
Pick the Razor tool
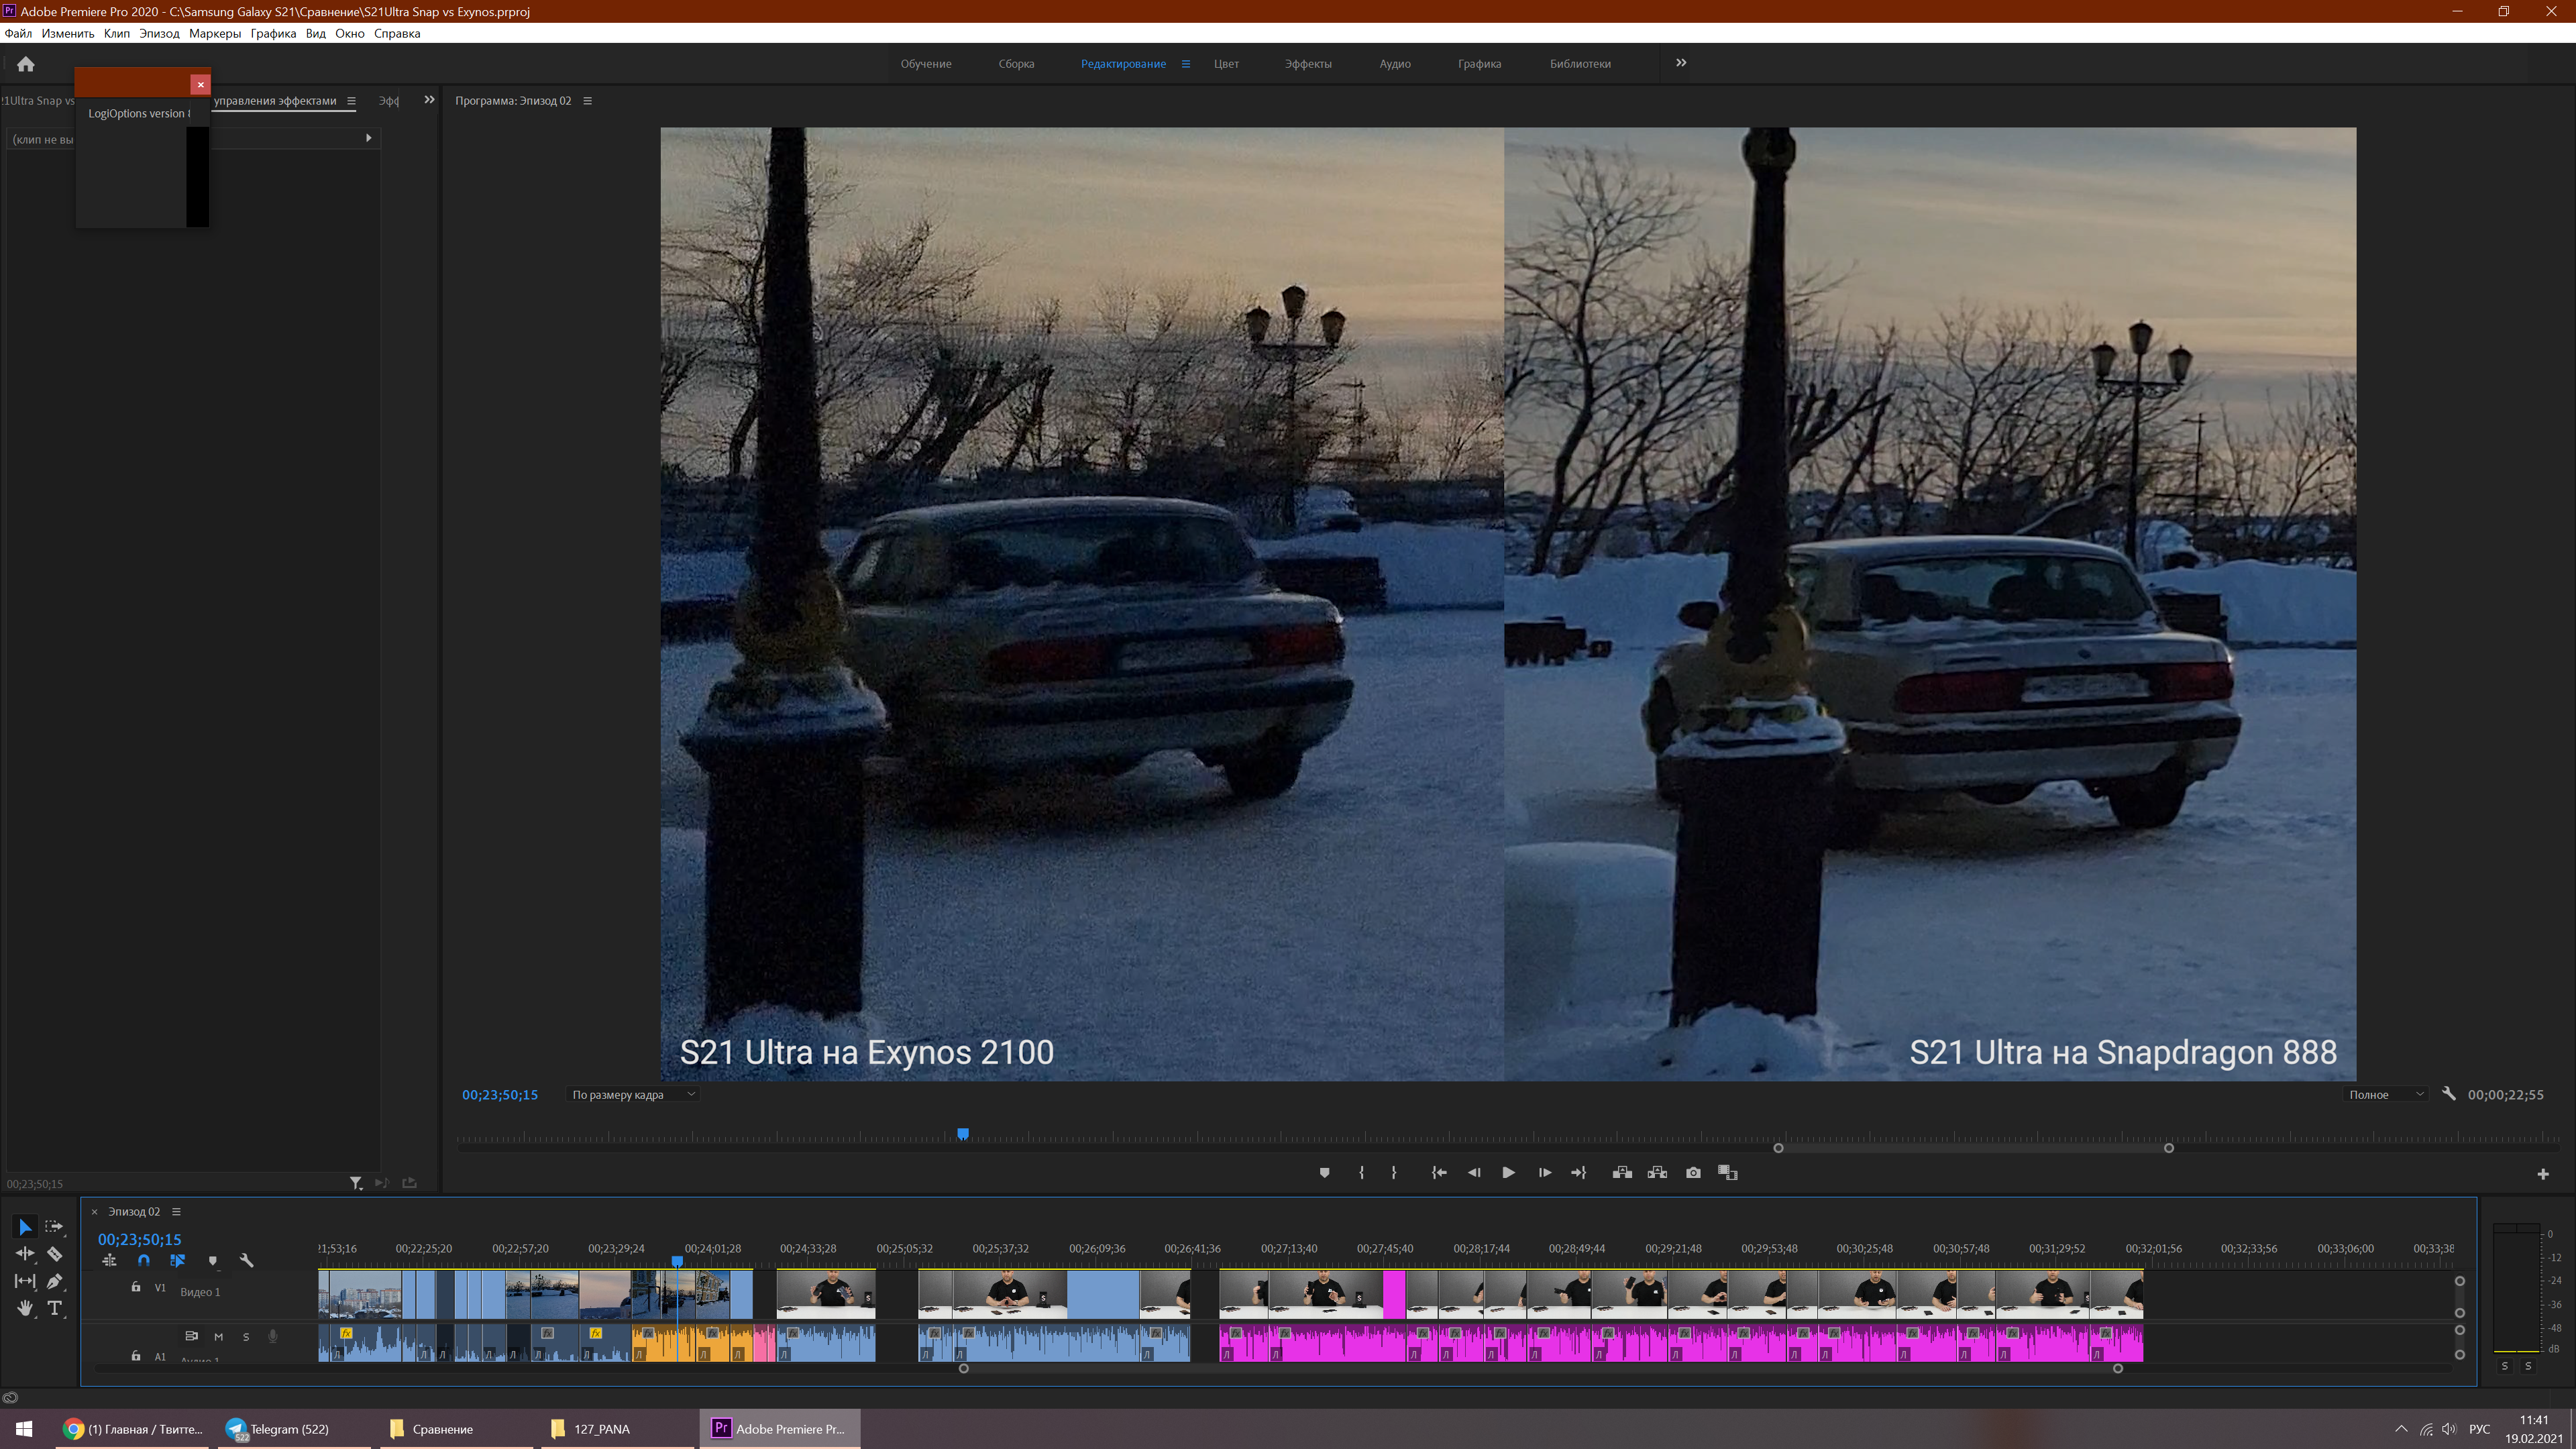coord(54,1254)
